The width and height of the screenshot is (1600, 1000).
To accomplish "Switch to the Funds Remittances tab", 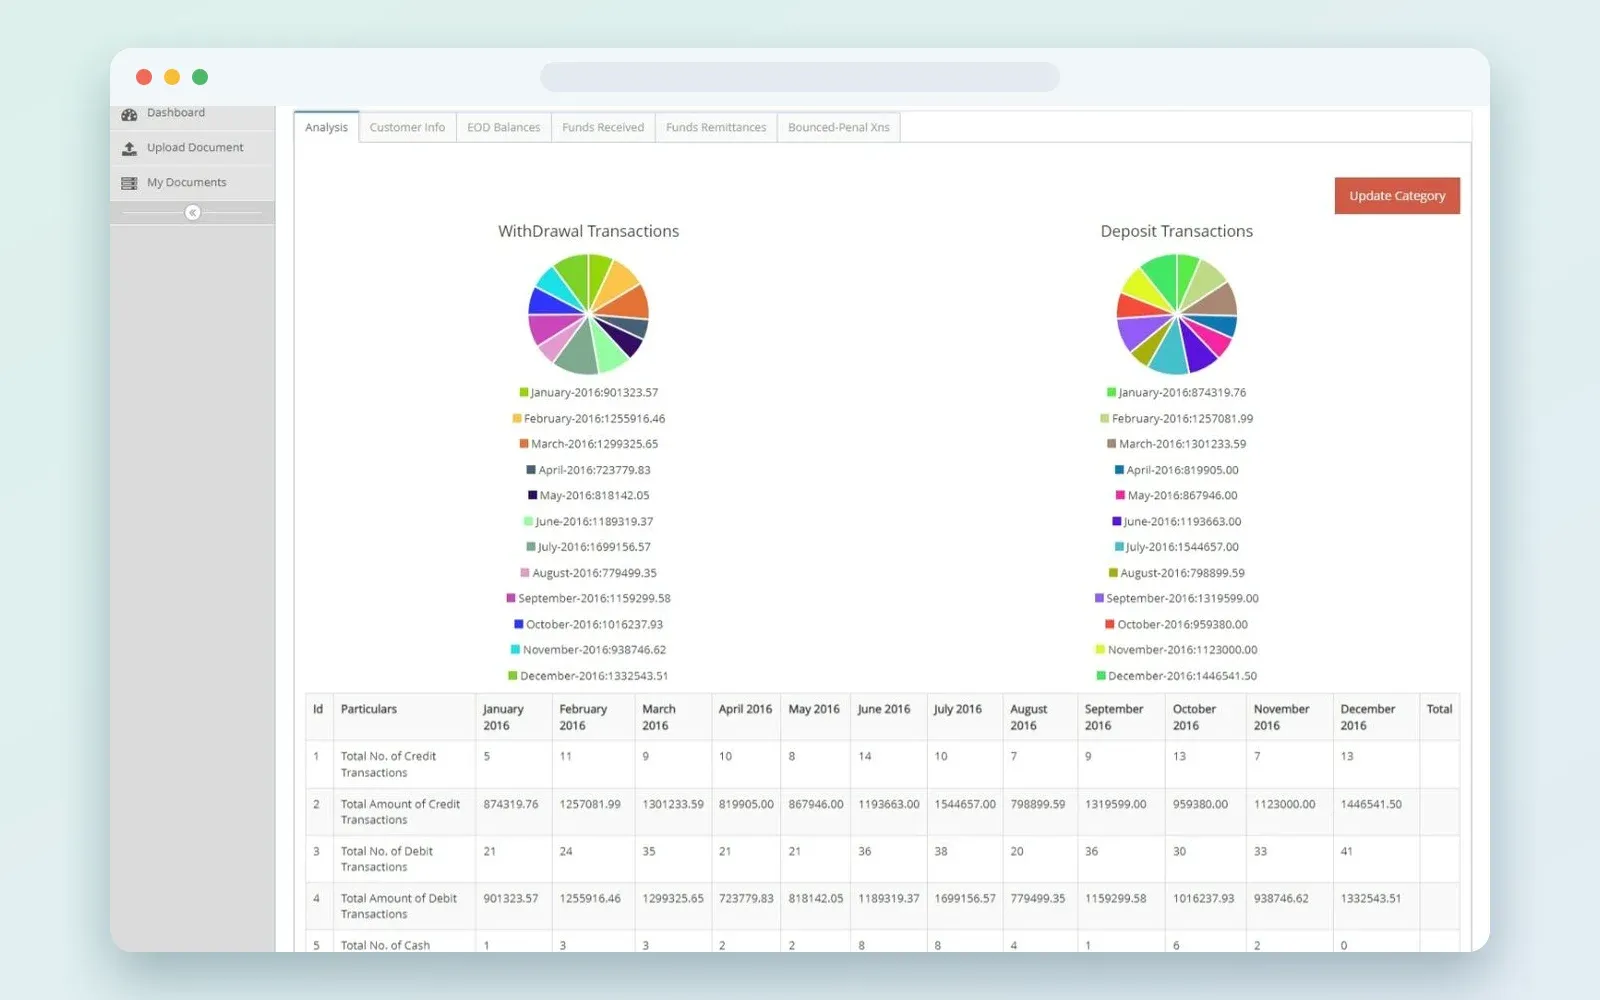I will click(x=716, y=127).
